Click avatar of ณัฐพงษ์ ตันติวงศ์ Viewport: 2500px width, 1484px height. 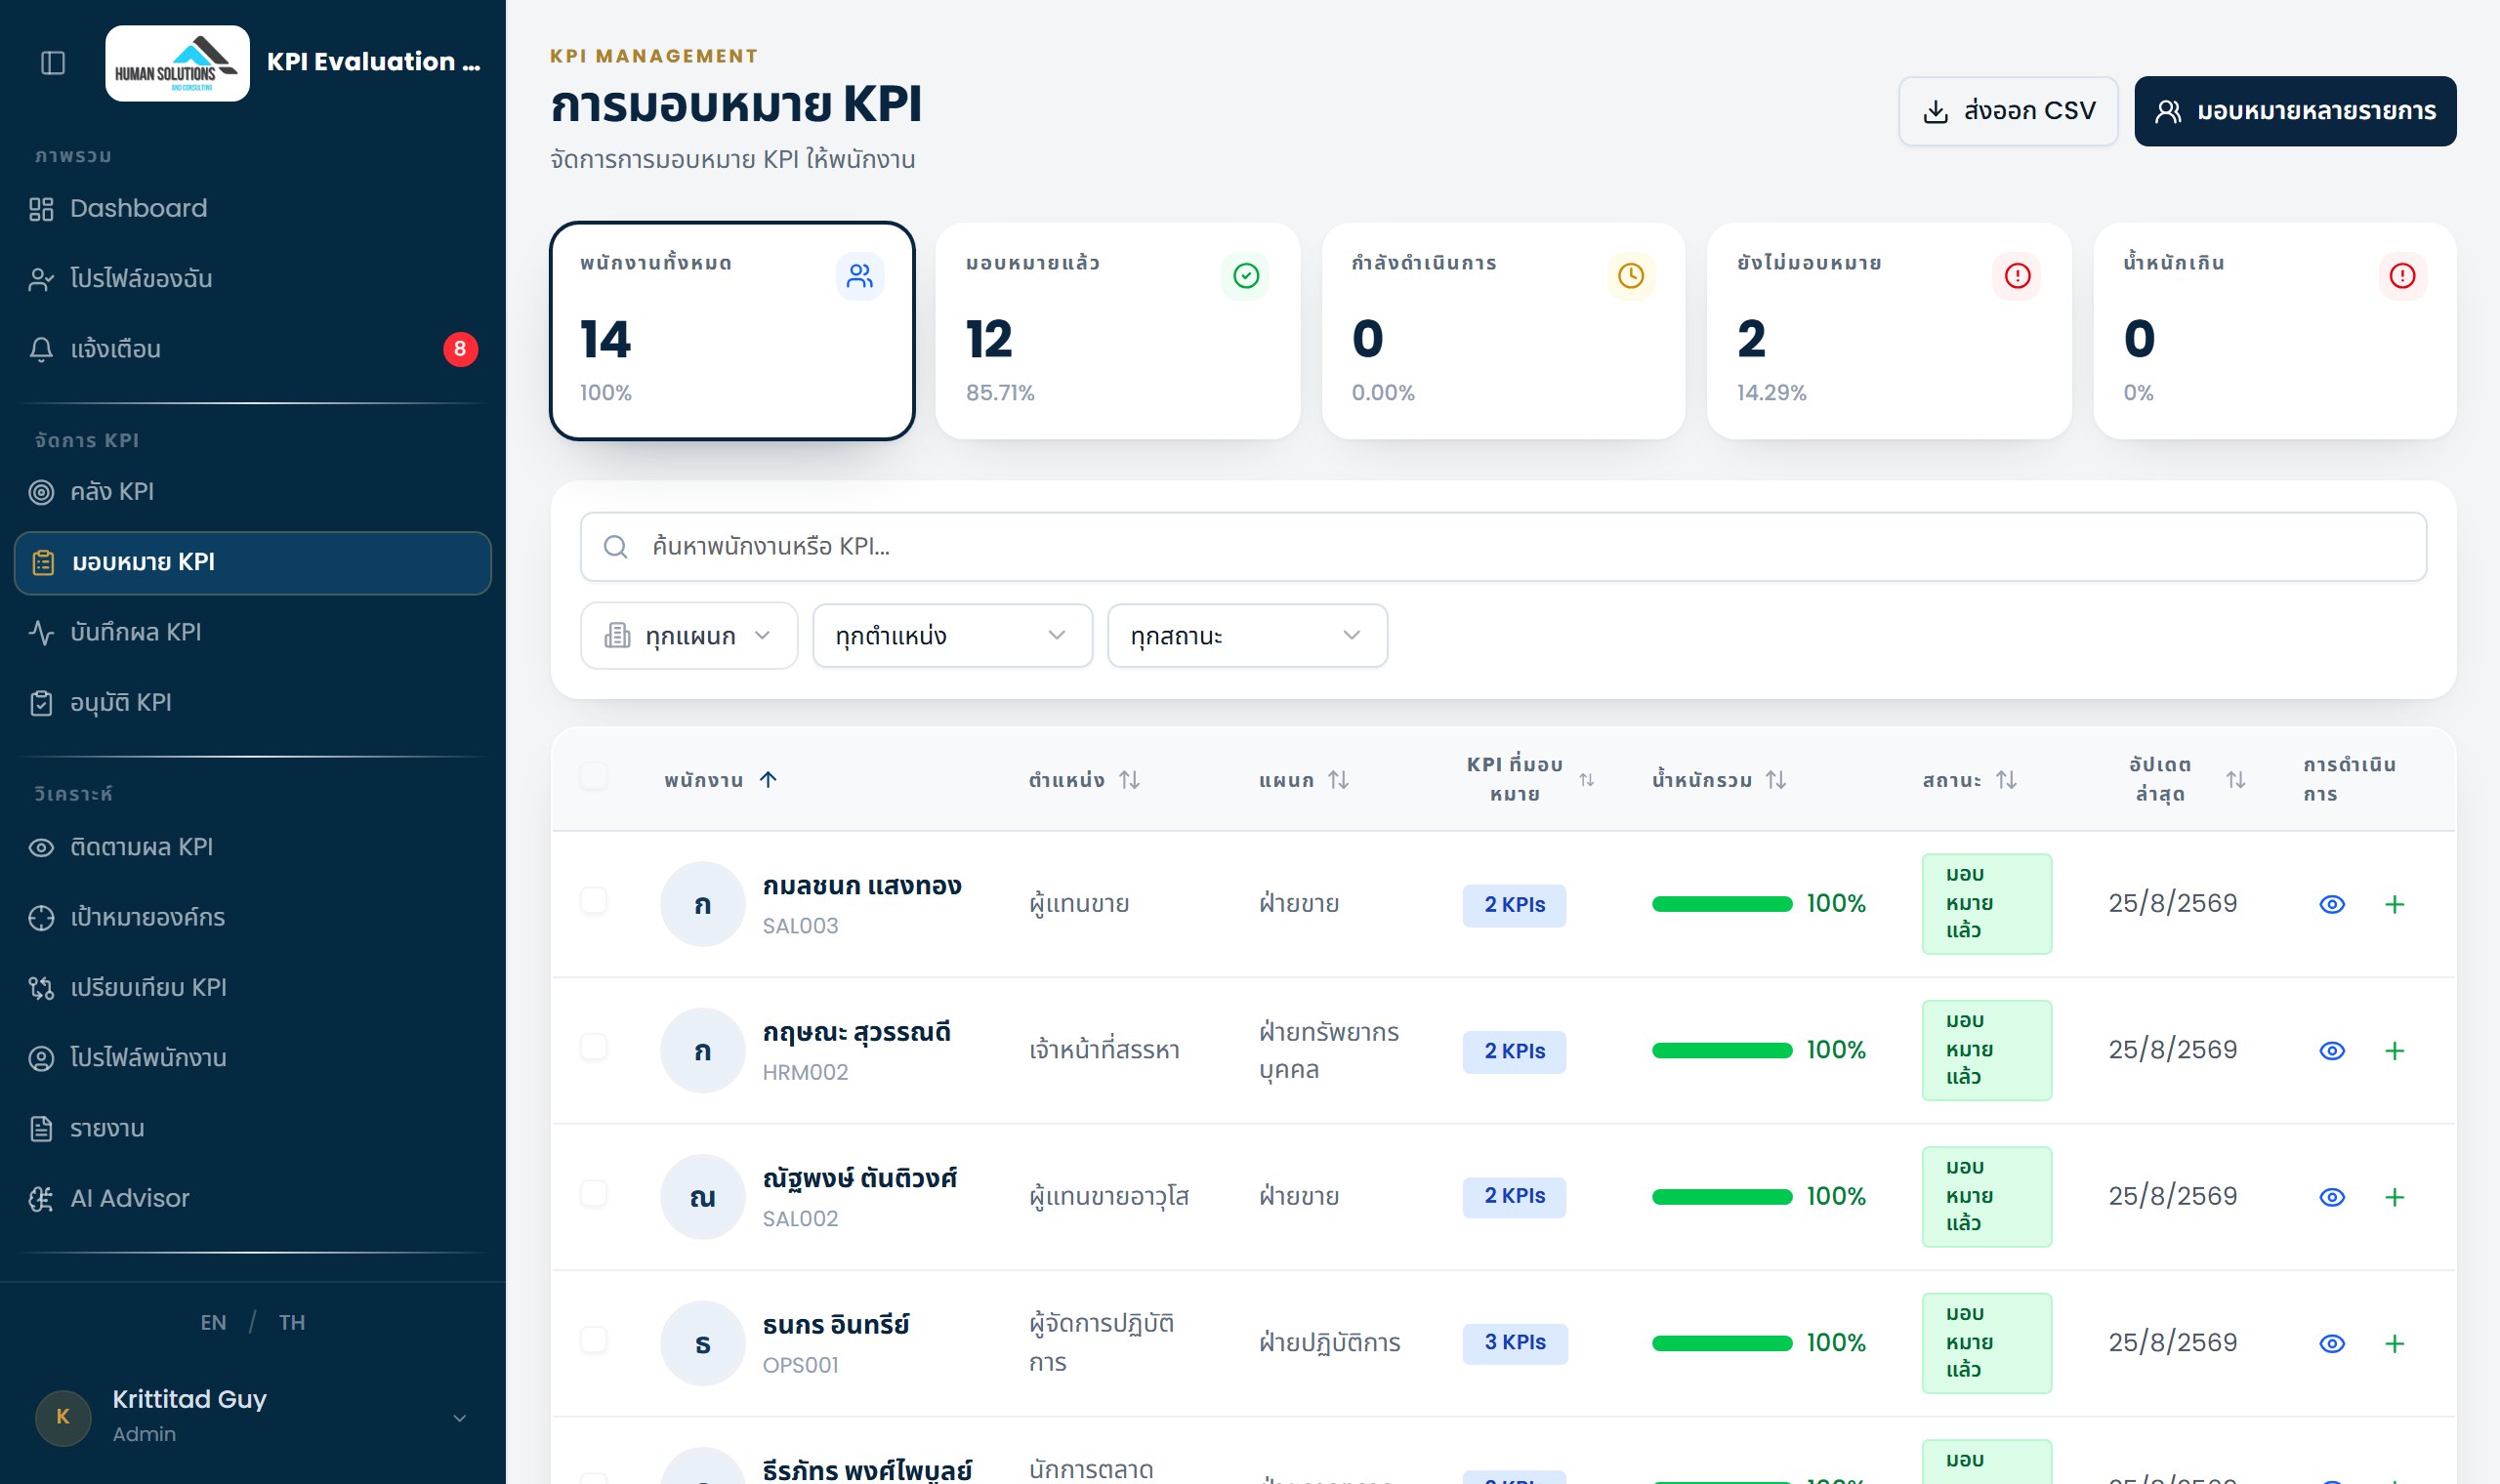pos(703,1197)
